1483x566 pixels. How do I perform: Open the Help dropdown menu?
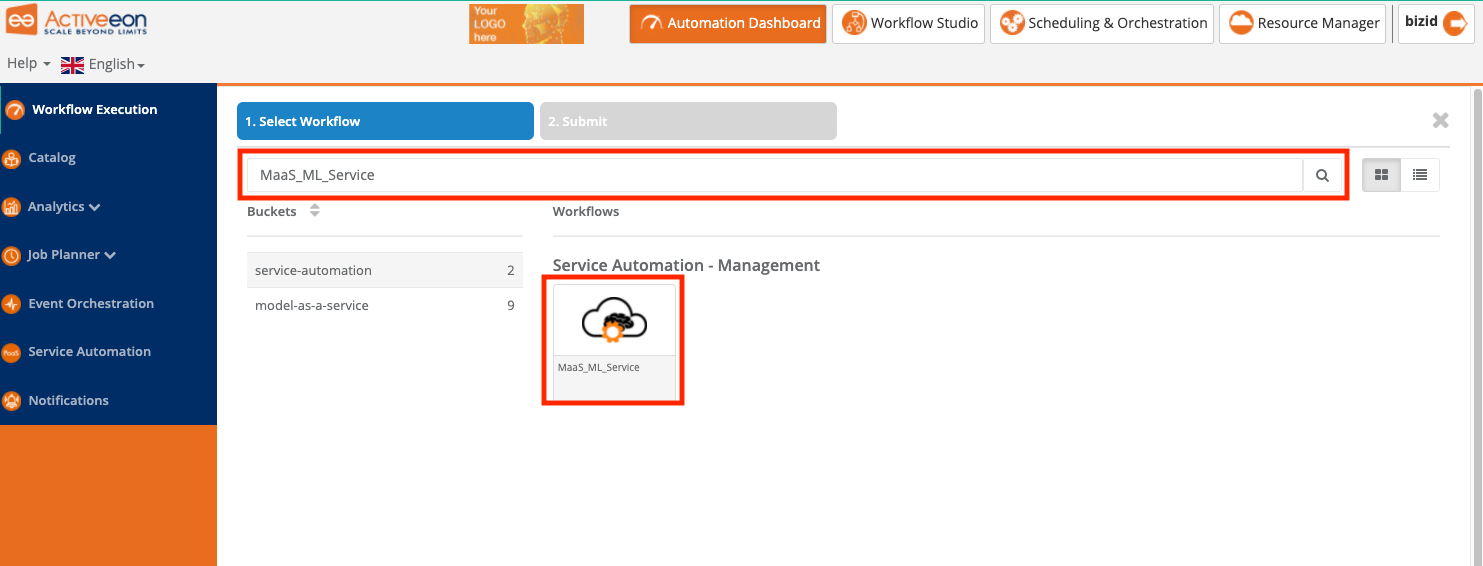pos(29,64)
